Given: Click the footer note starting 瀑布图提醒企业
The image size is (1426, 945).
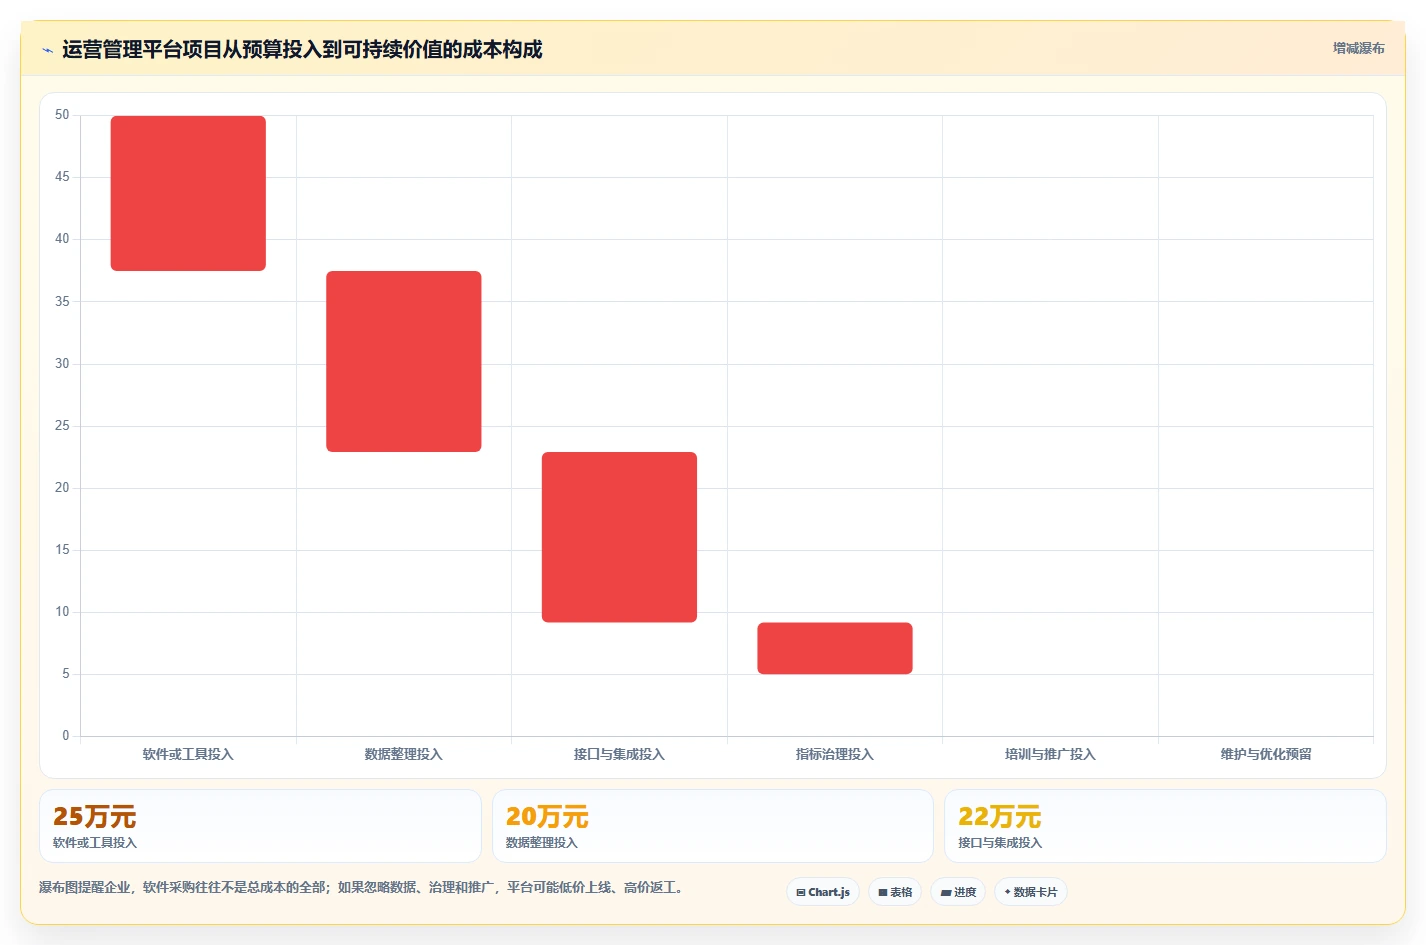Looking at the screenshot, I should (363, 887).
